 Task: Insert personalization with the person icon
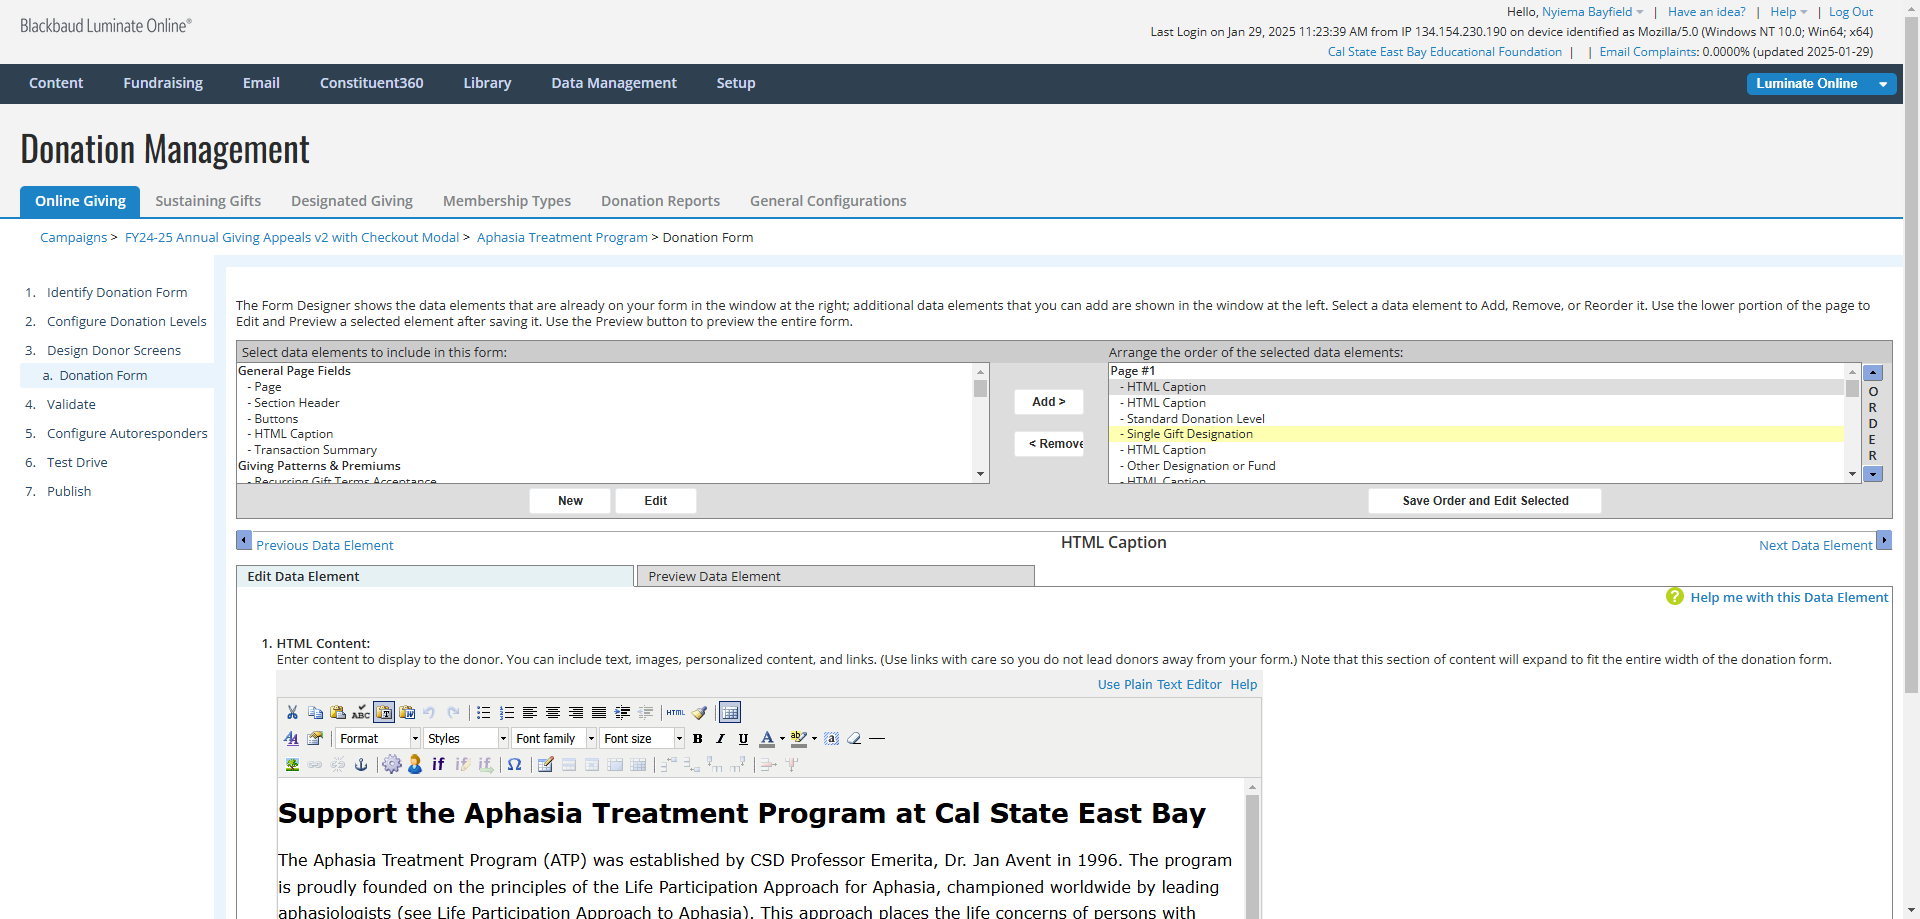(415, 764)
